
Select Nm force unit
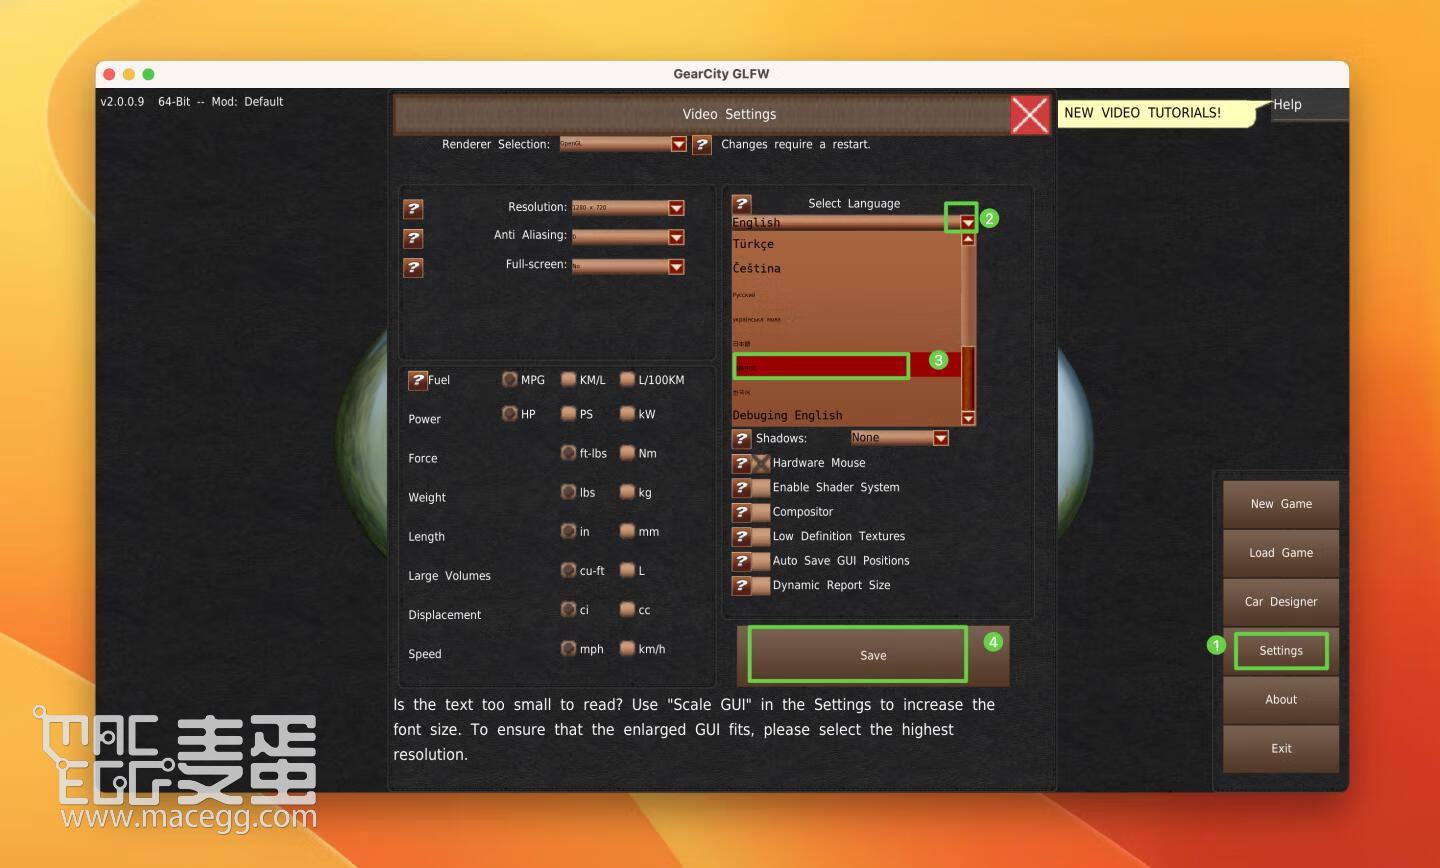(x=627, y=452)
